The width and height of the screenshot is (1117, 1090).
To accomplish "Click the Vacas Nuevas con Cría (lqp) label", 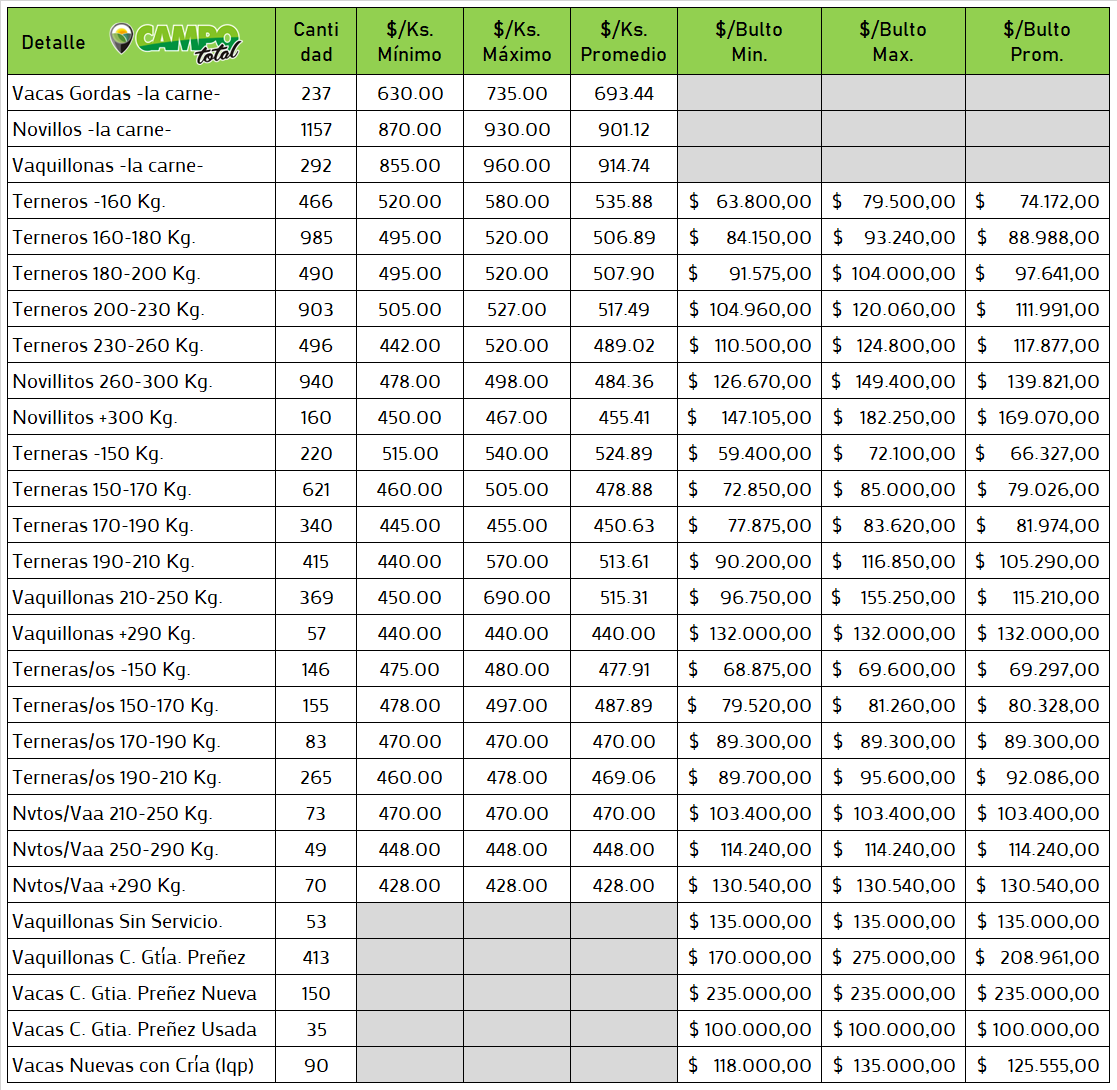I will point(133,1066).
